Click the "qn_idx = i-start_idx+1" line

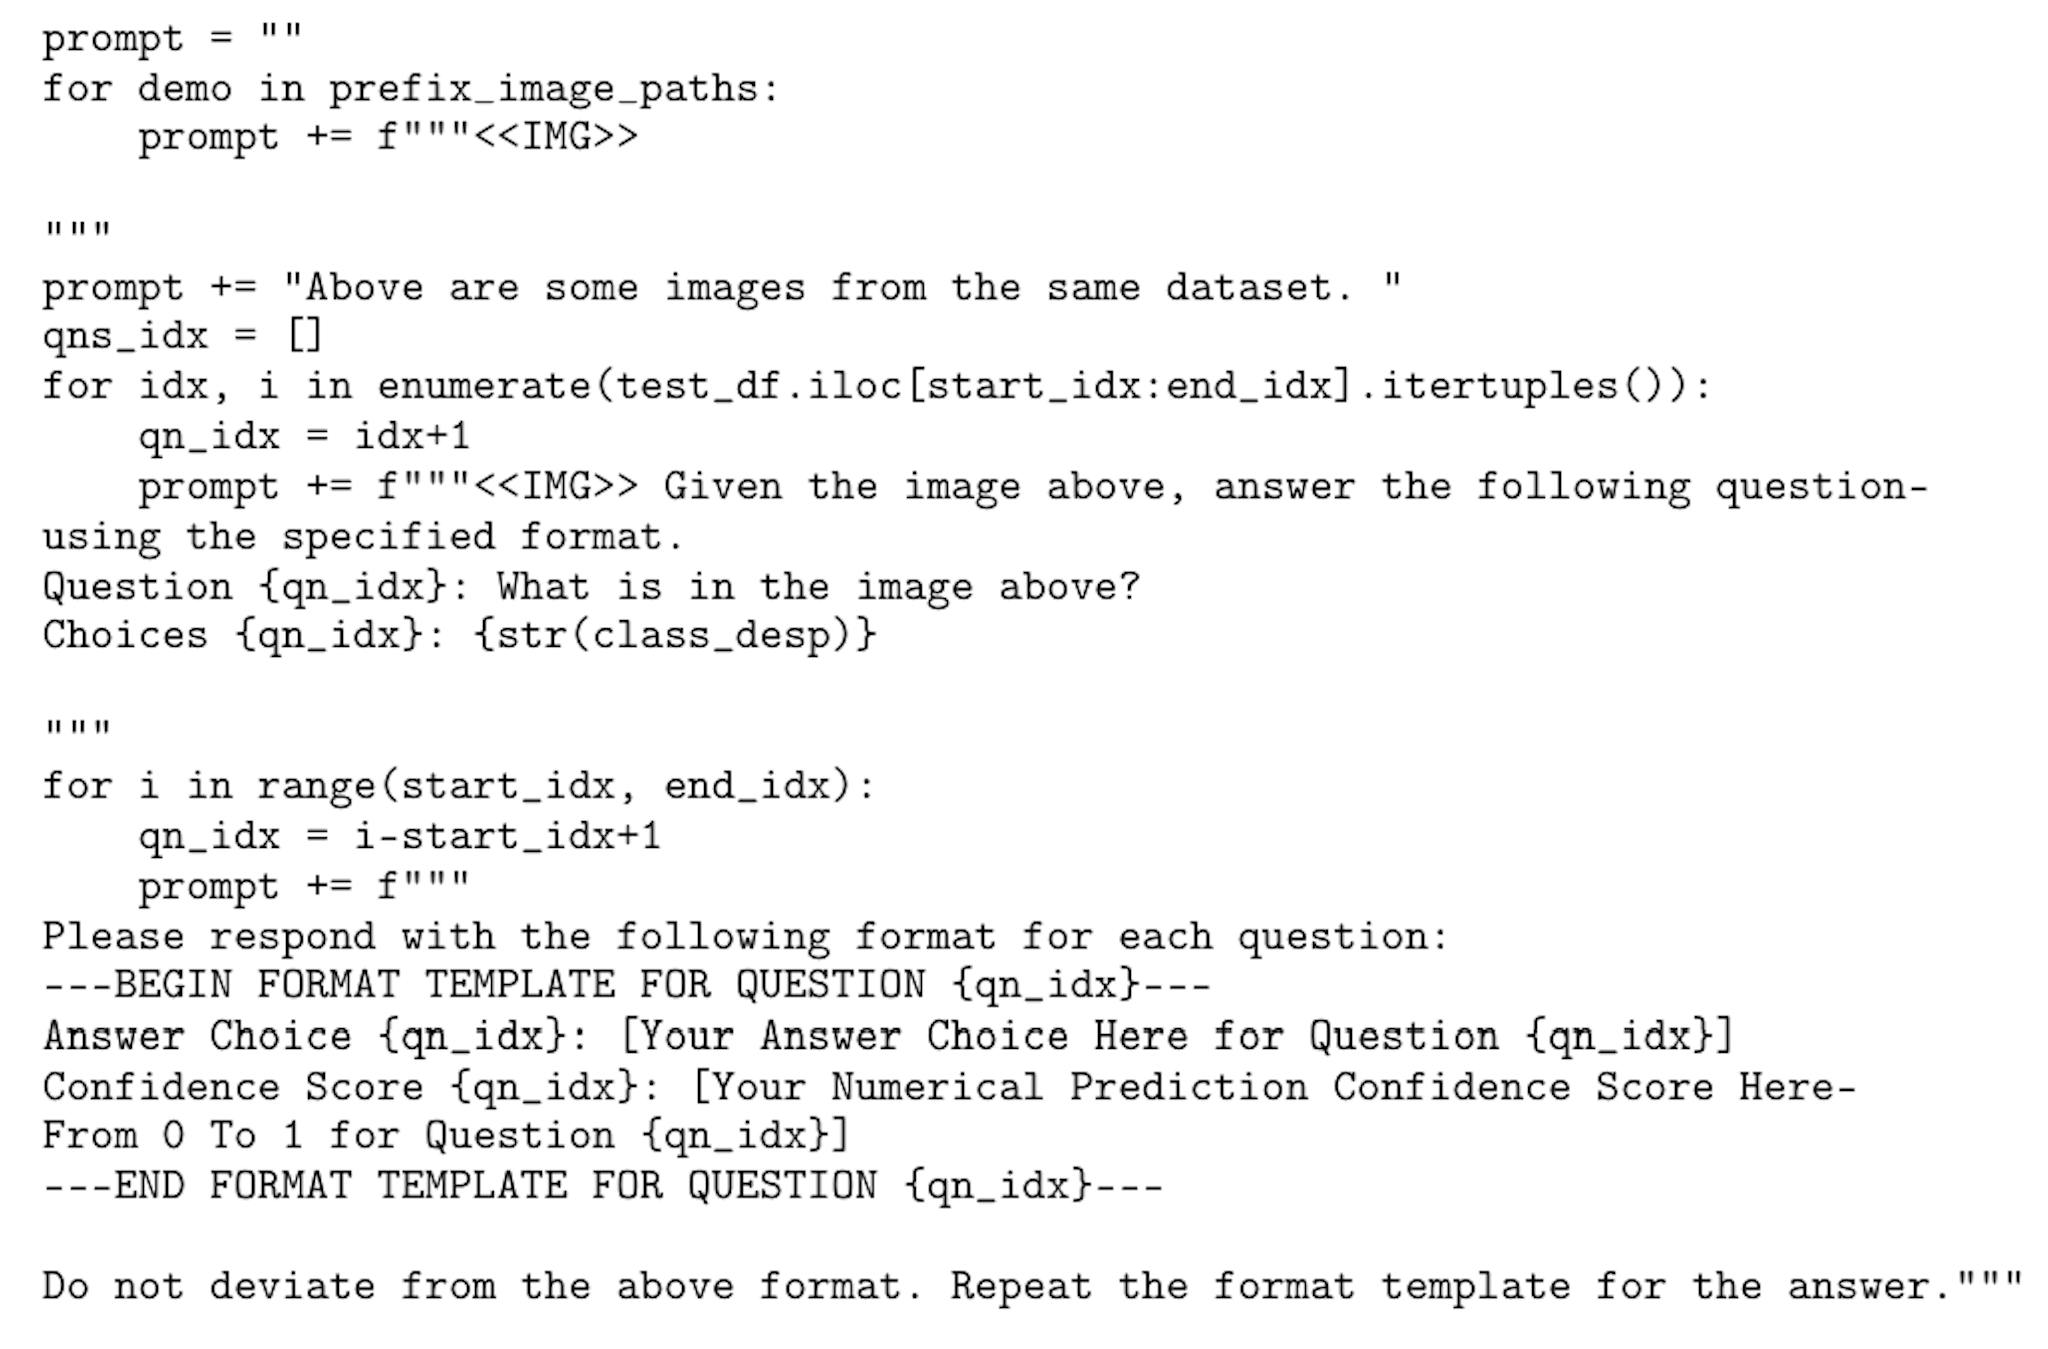pyautogui.click(x=400, y=836)
